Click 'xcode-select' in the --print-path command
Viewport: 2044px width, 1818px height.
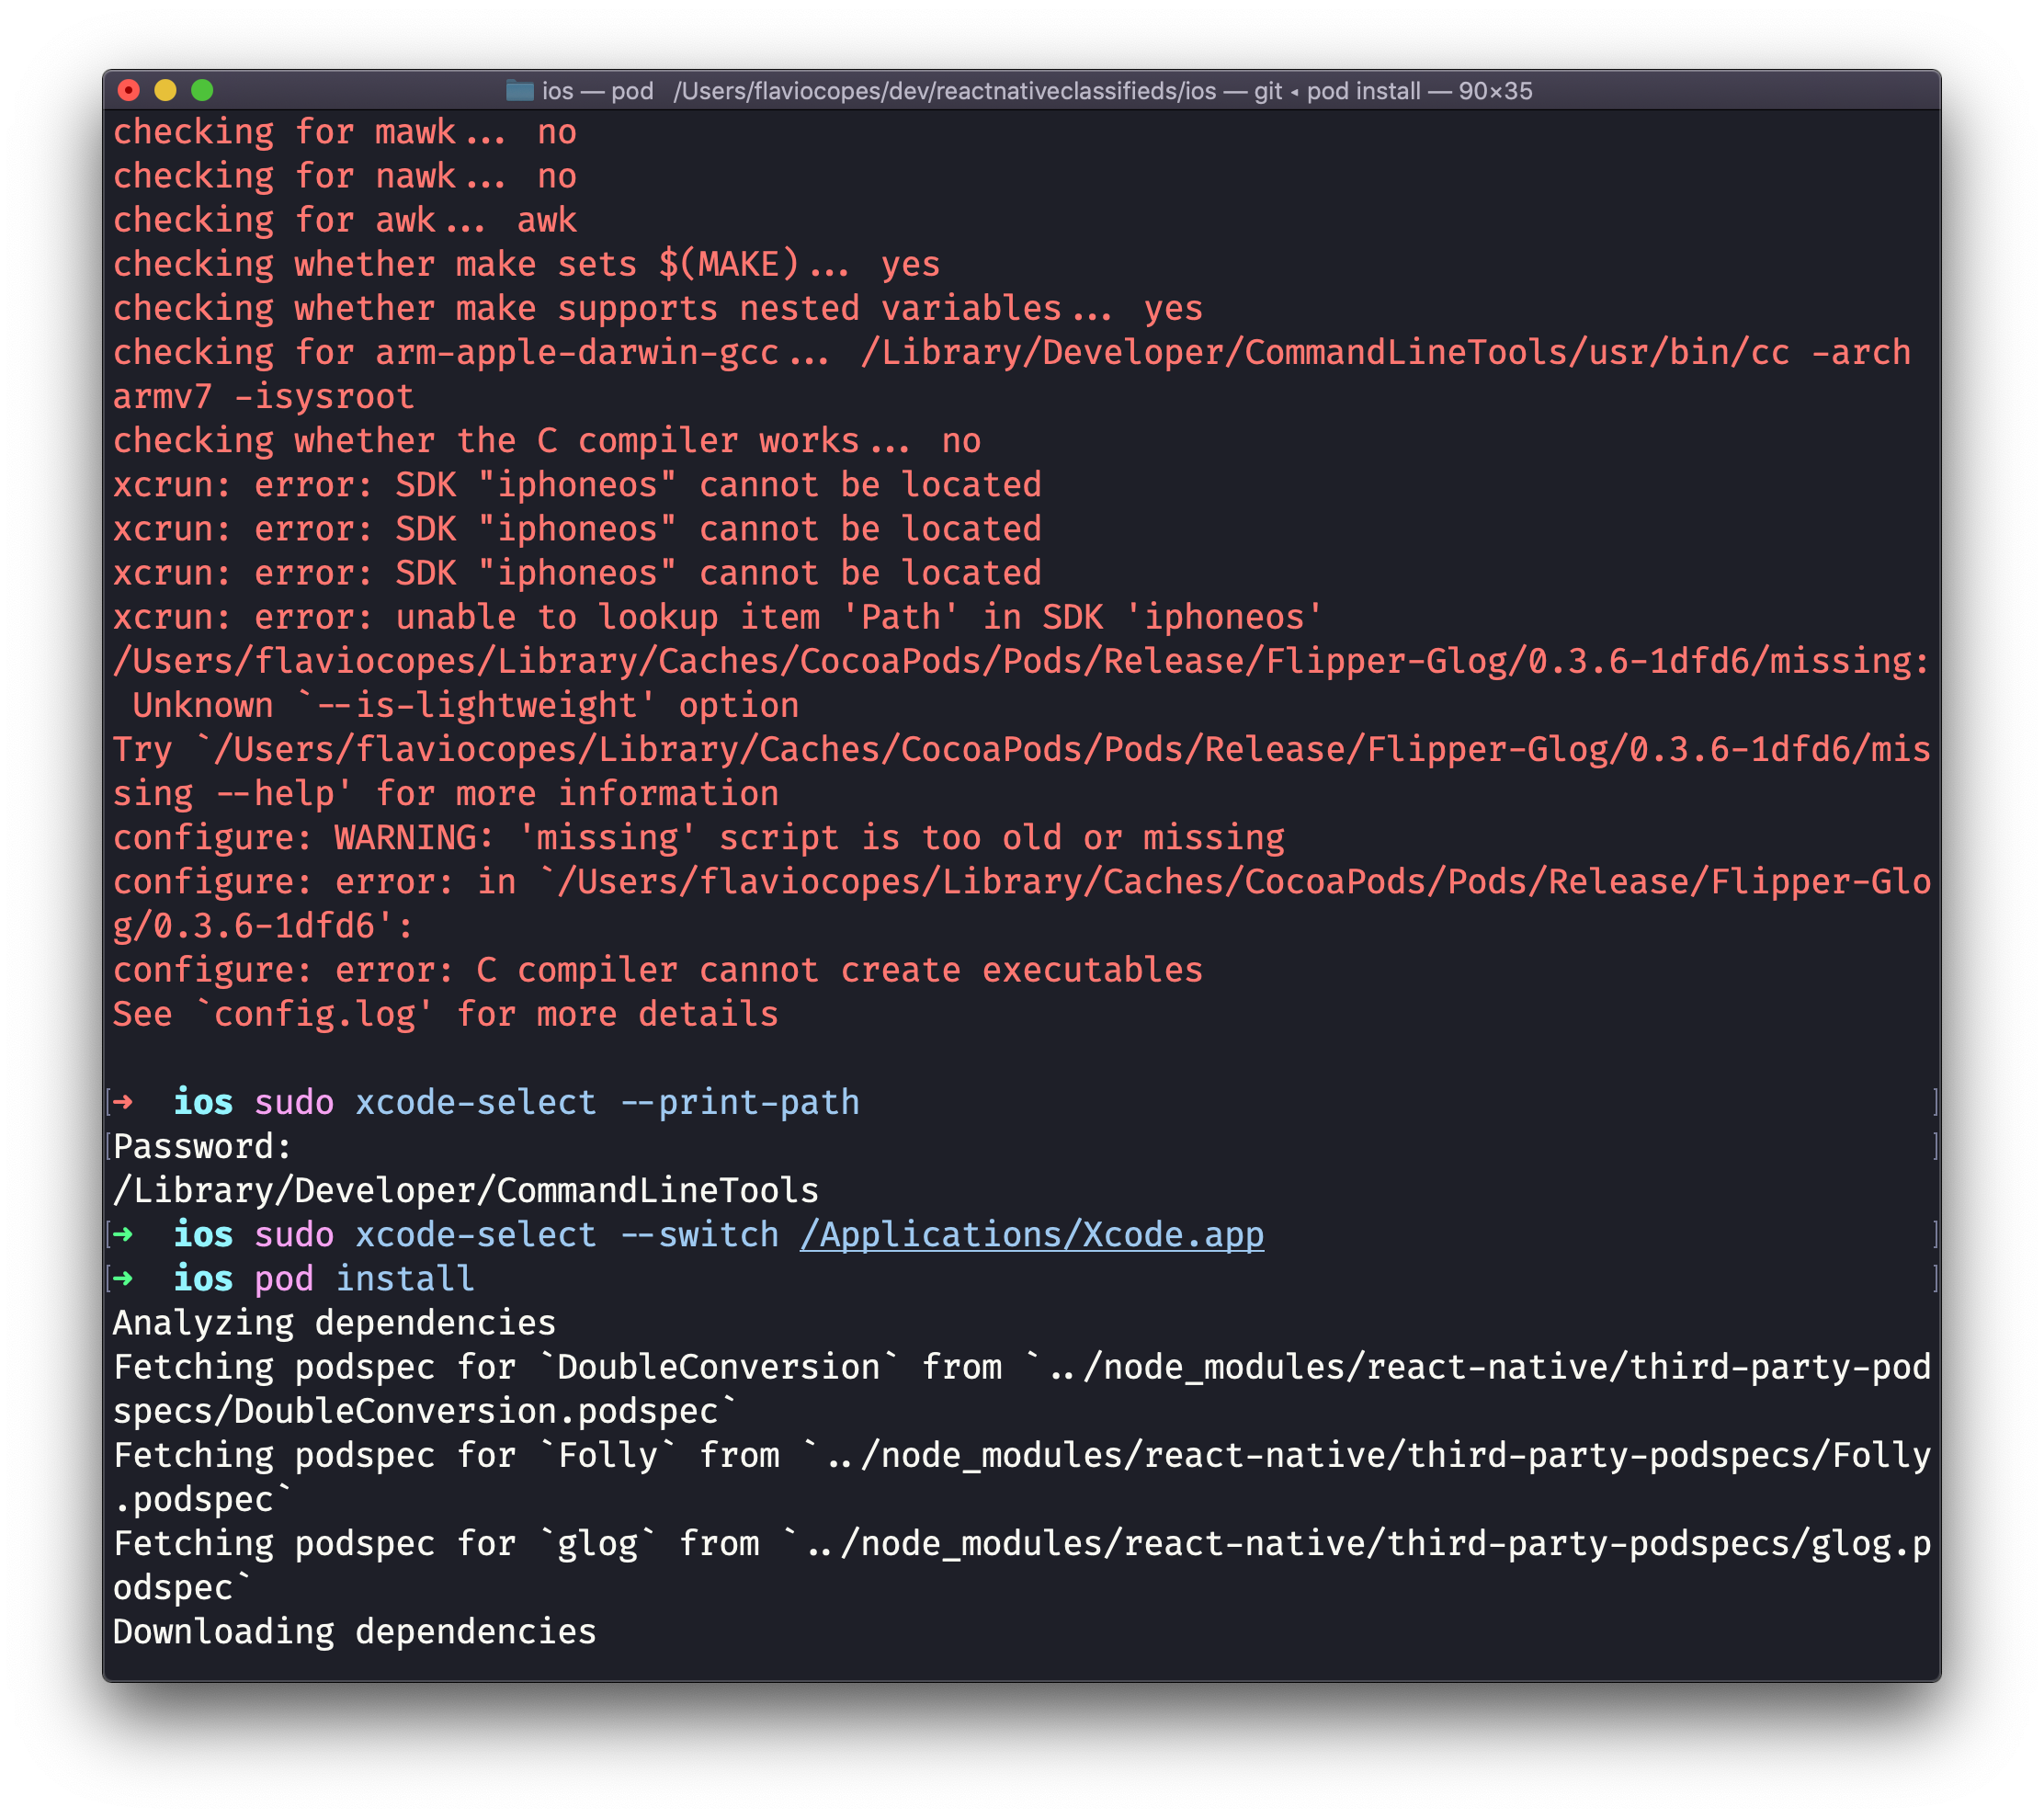point(476,1102)
